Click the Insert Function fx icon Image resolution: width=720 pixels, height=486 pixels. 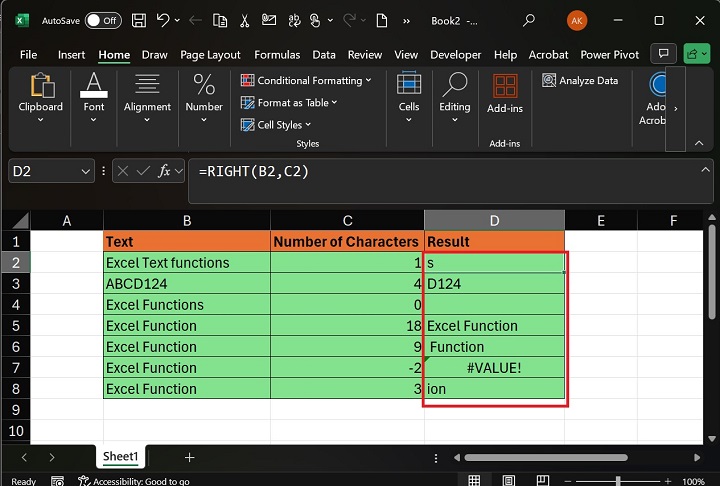tap(166, 171)
